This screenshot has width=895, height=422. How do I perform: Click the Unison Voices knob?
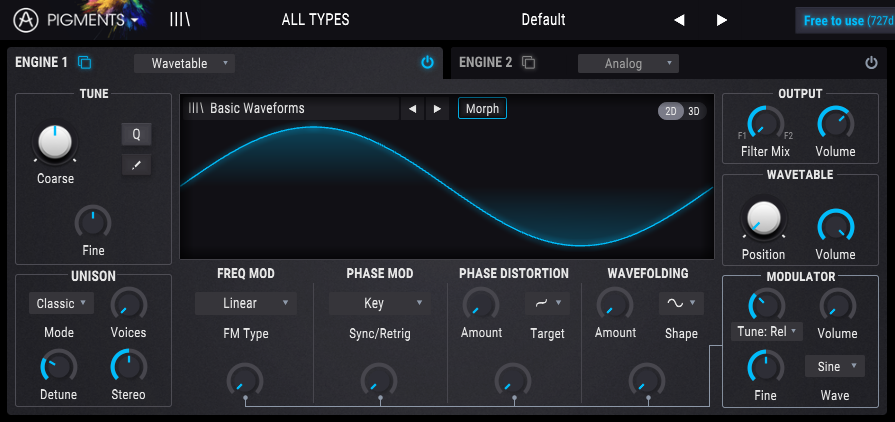pos(128,305)
